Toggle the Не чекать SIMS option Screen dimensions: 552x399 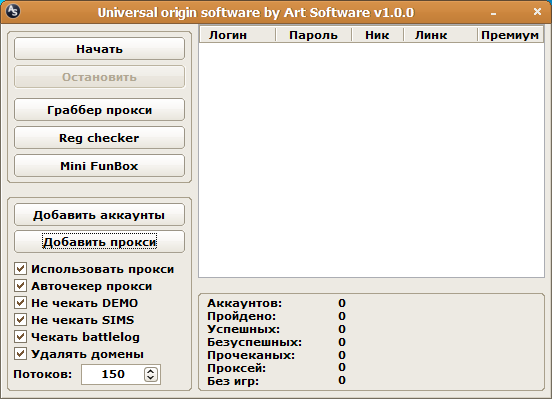[20, 319]
